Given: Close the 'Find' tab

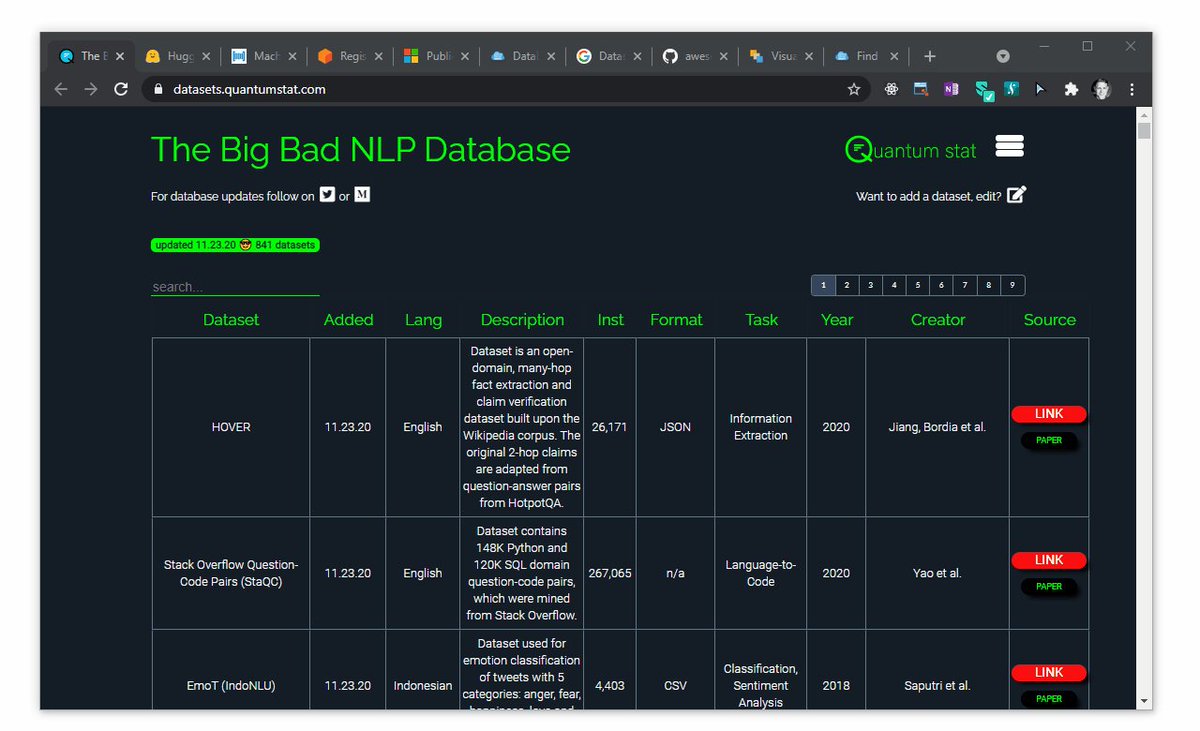Looking at the screenshot, I should tap(894, 57).
